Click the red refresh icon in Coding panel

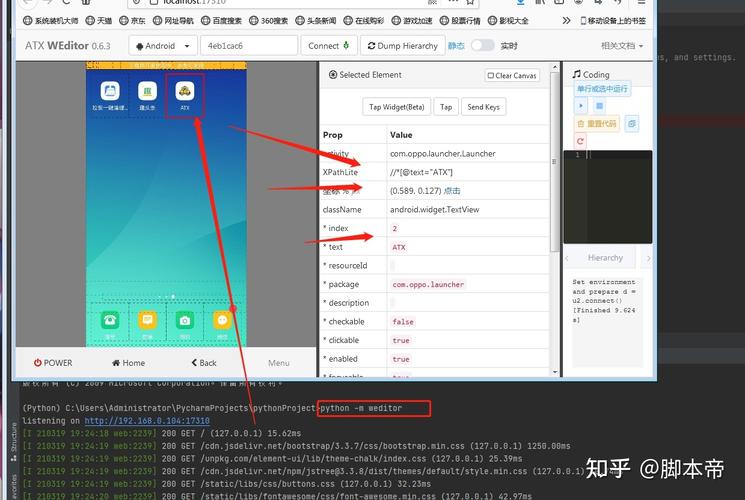click(x=580, y=141)
